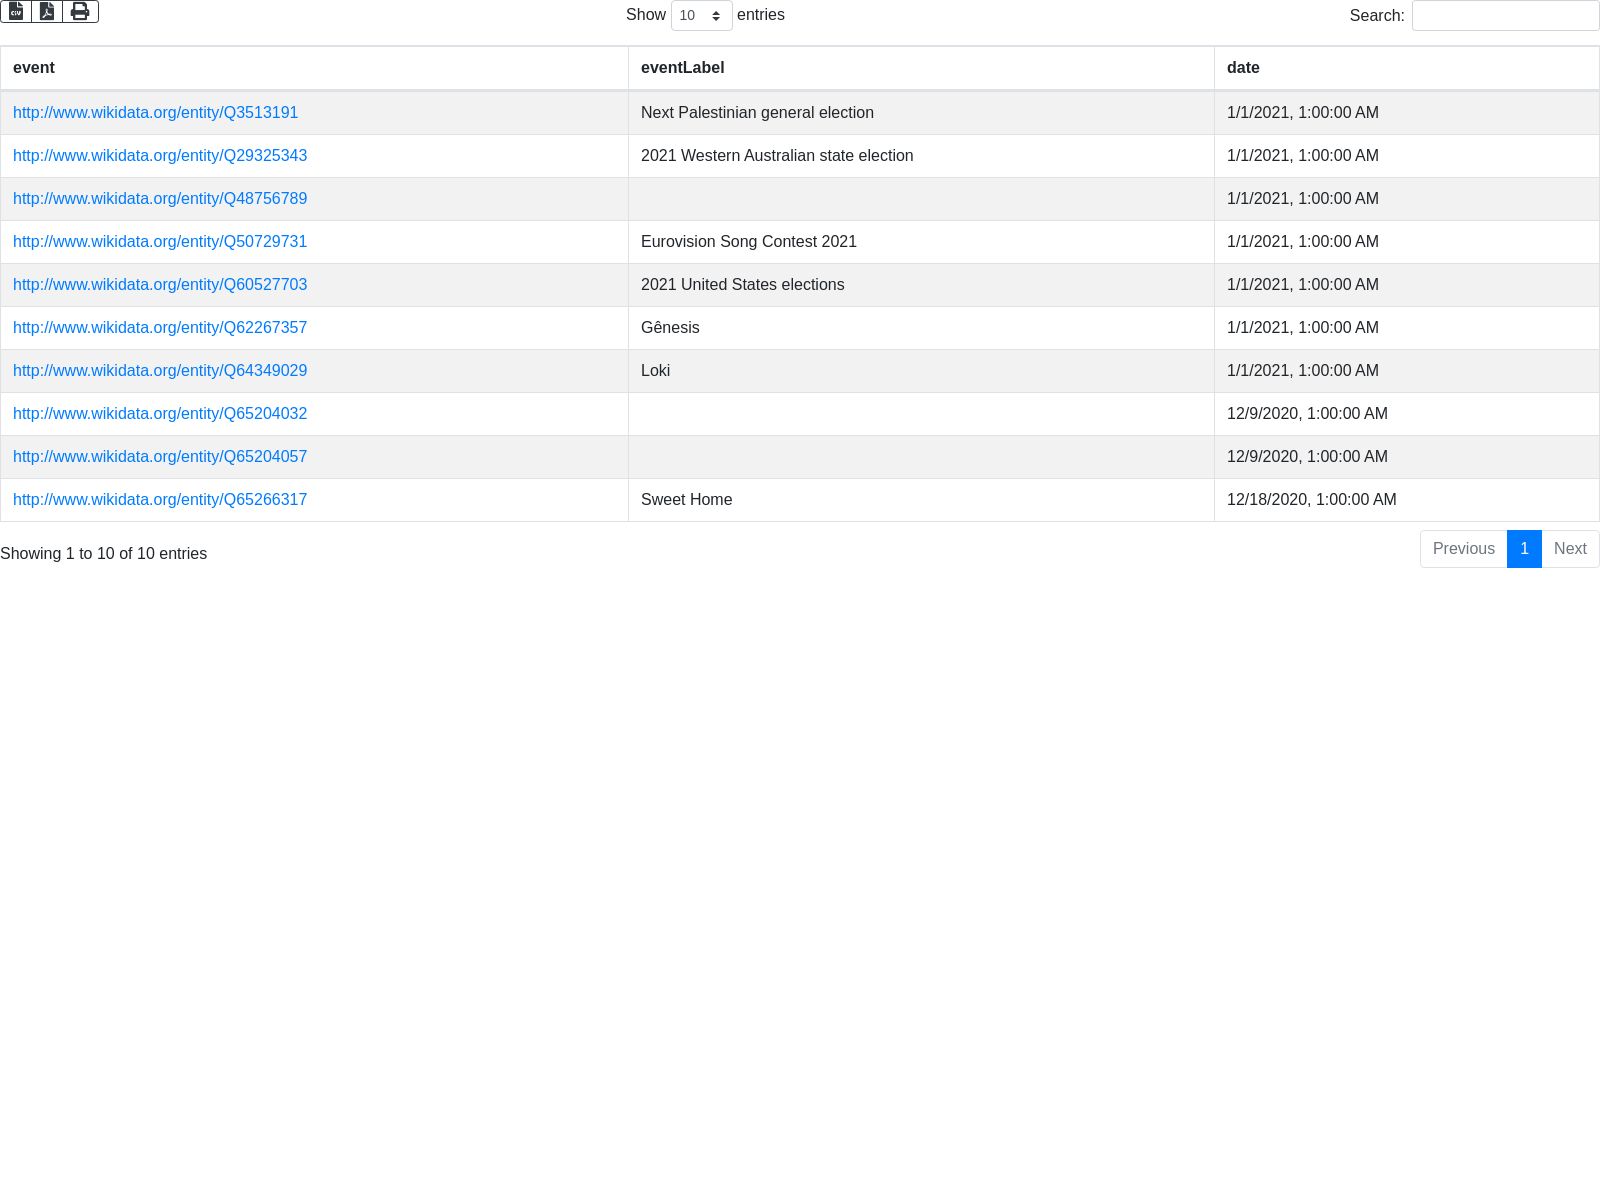Print the table with printer icon
Viewport: 1600px width, 1200px height.
(80, 11)
